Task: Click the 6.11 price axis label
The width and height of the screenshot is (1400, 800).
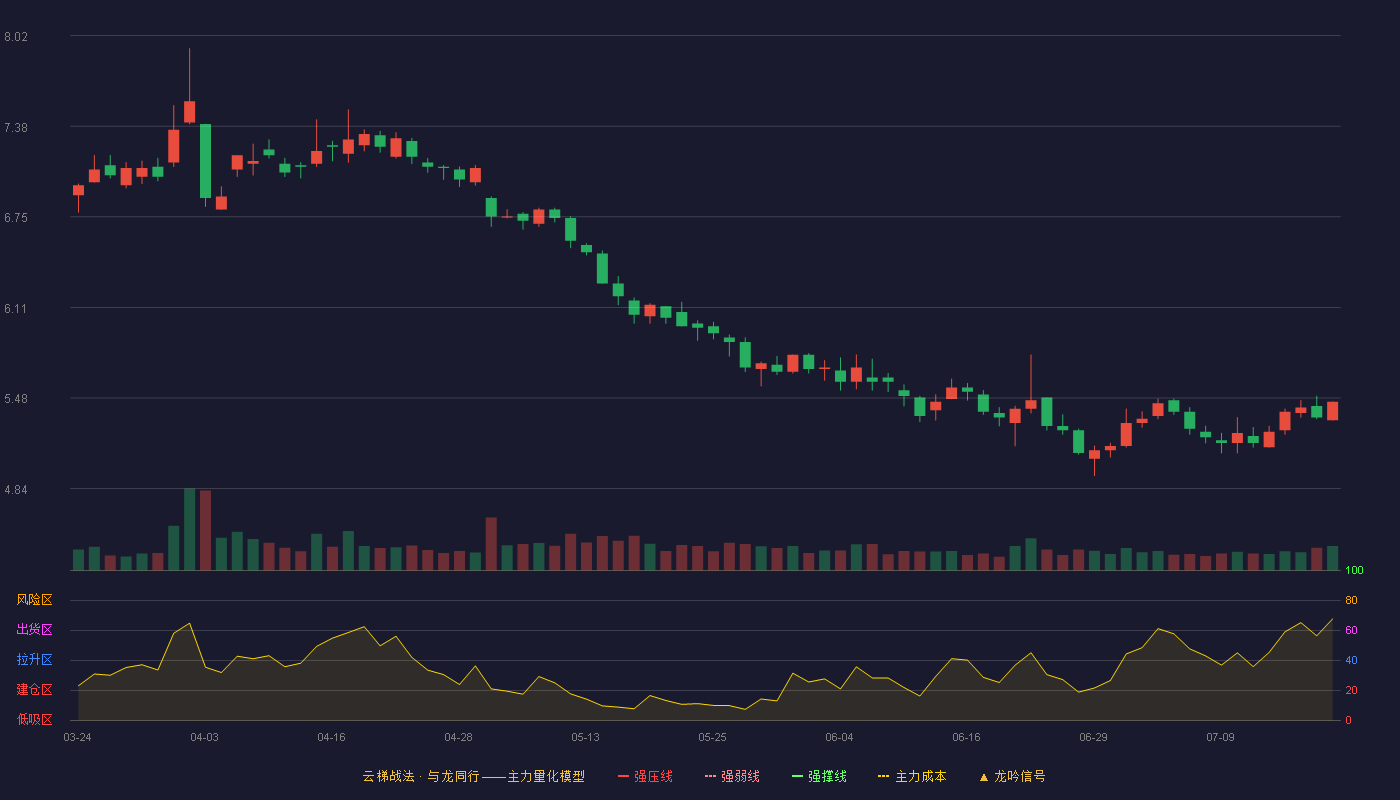Action: pos(16,309)
